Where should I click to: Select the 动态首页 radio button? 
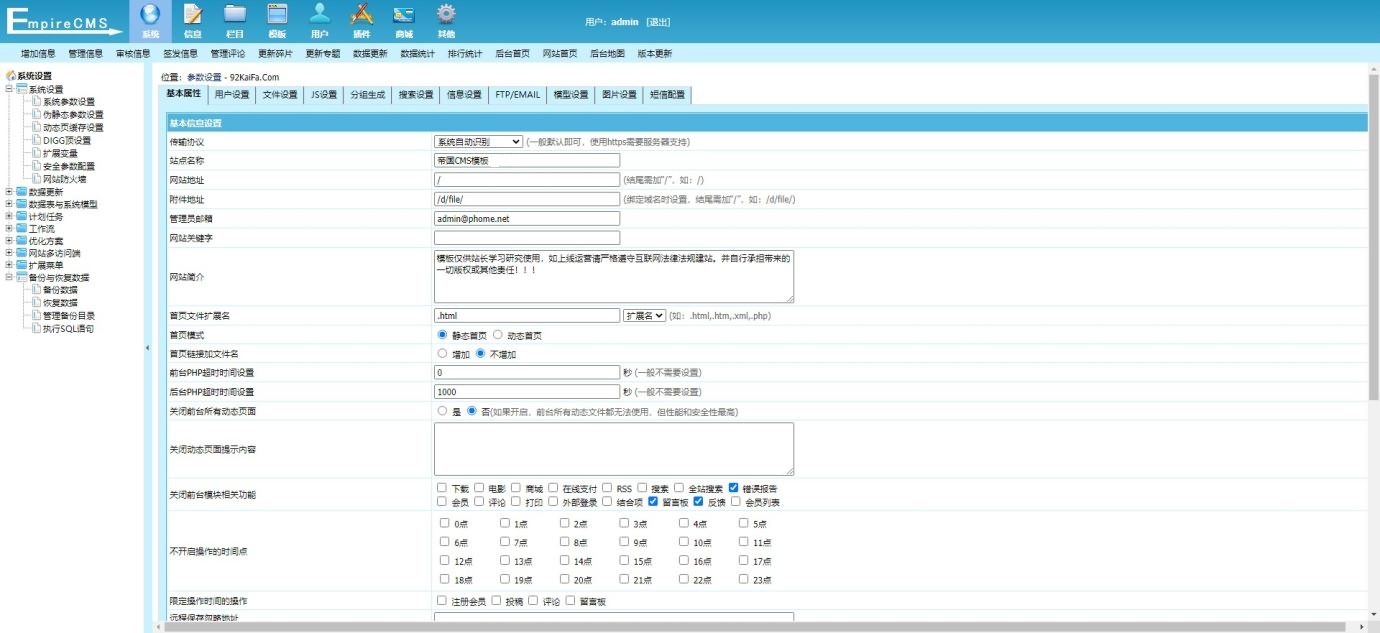[x=498, y=335]
